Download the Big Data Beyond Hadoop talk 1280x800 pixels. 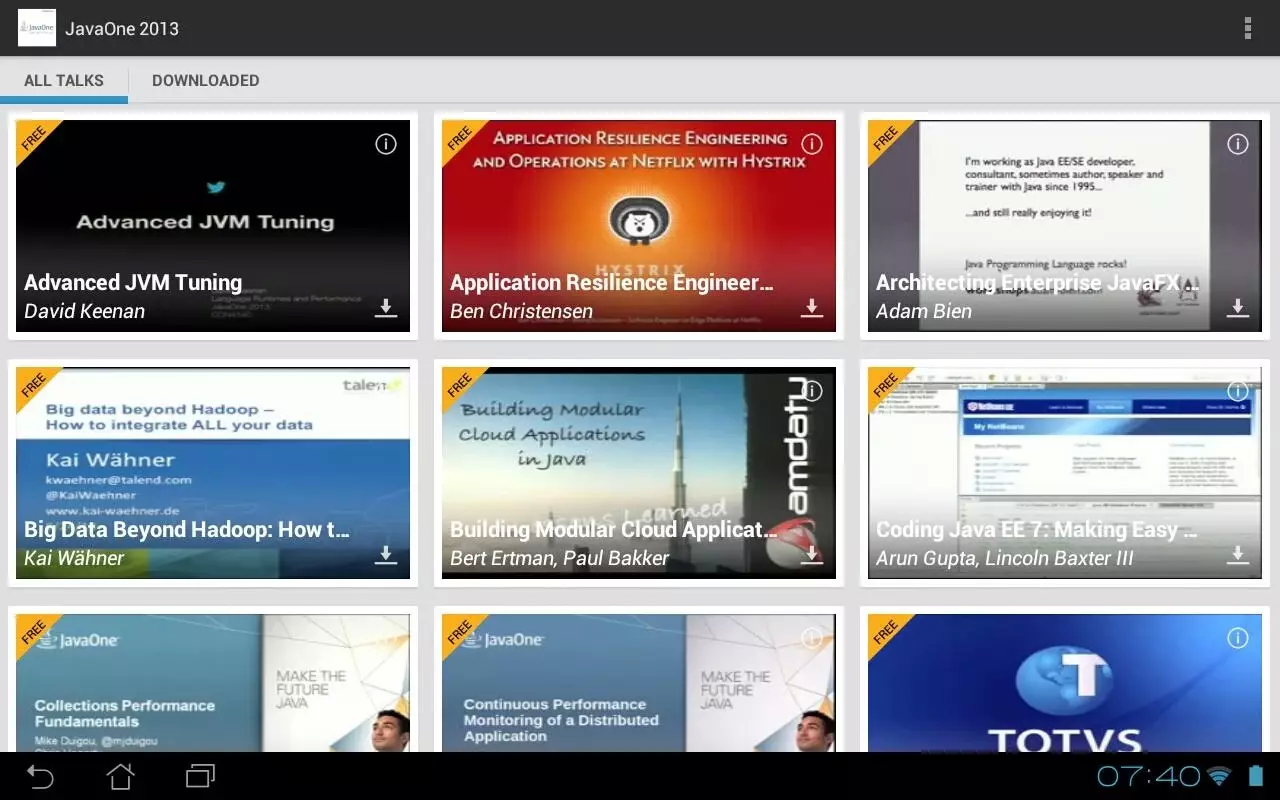tap(386, 555)
